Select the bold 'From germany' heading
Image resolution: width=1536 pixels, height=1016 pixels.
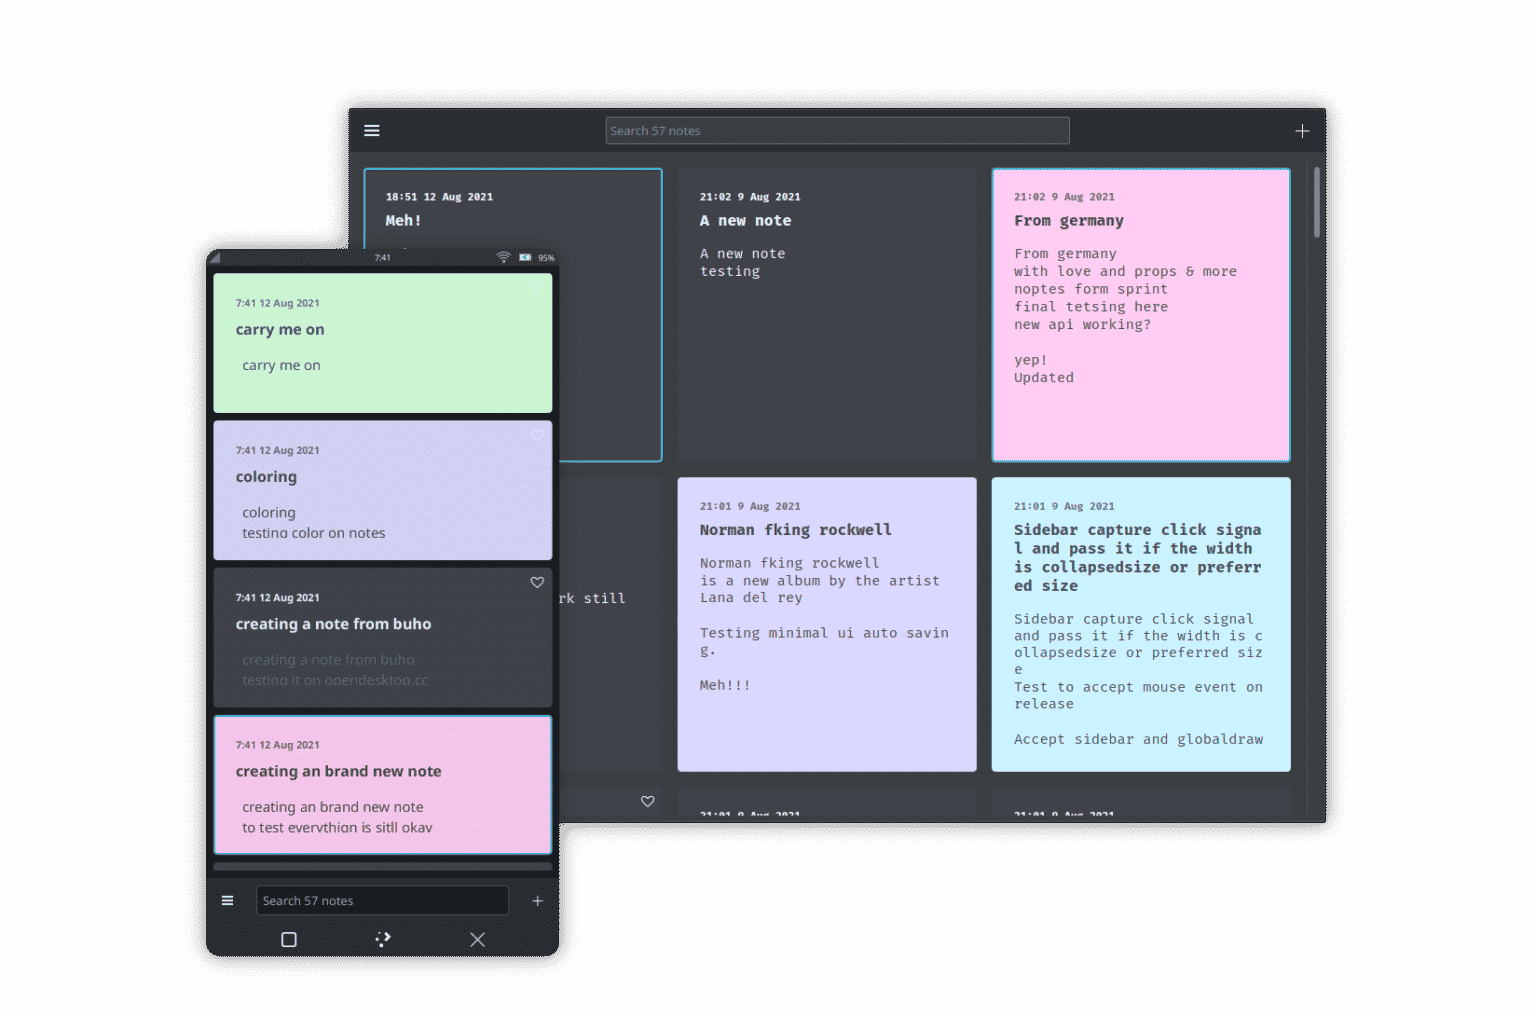point(1069,221)
